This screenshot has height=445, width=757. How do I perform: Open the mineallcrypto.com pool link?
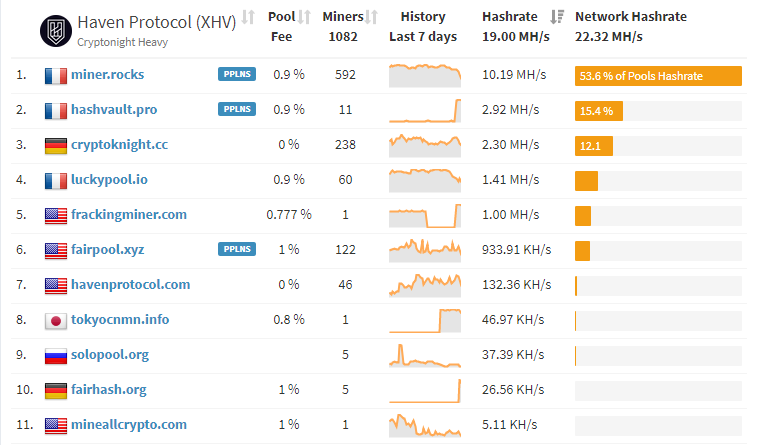128,425
